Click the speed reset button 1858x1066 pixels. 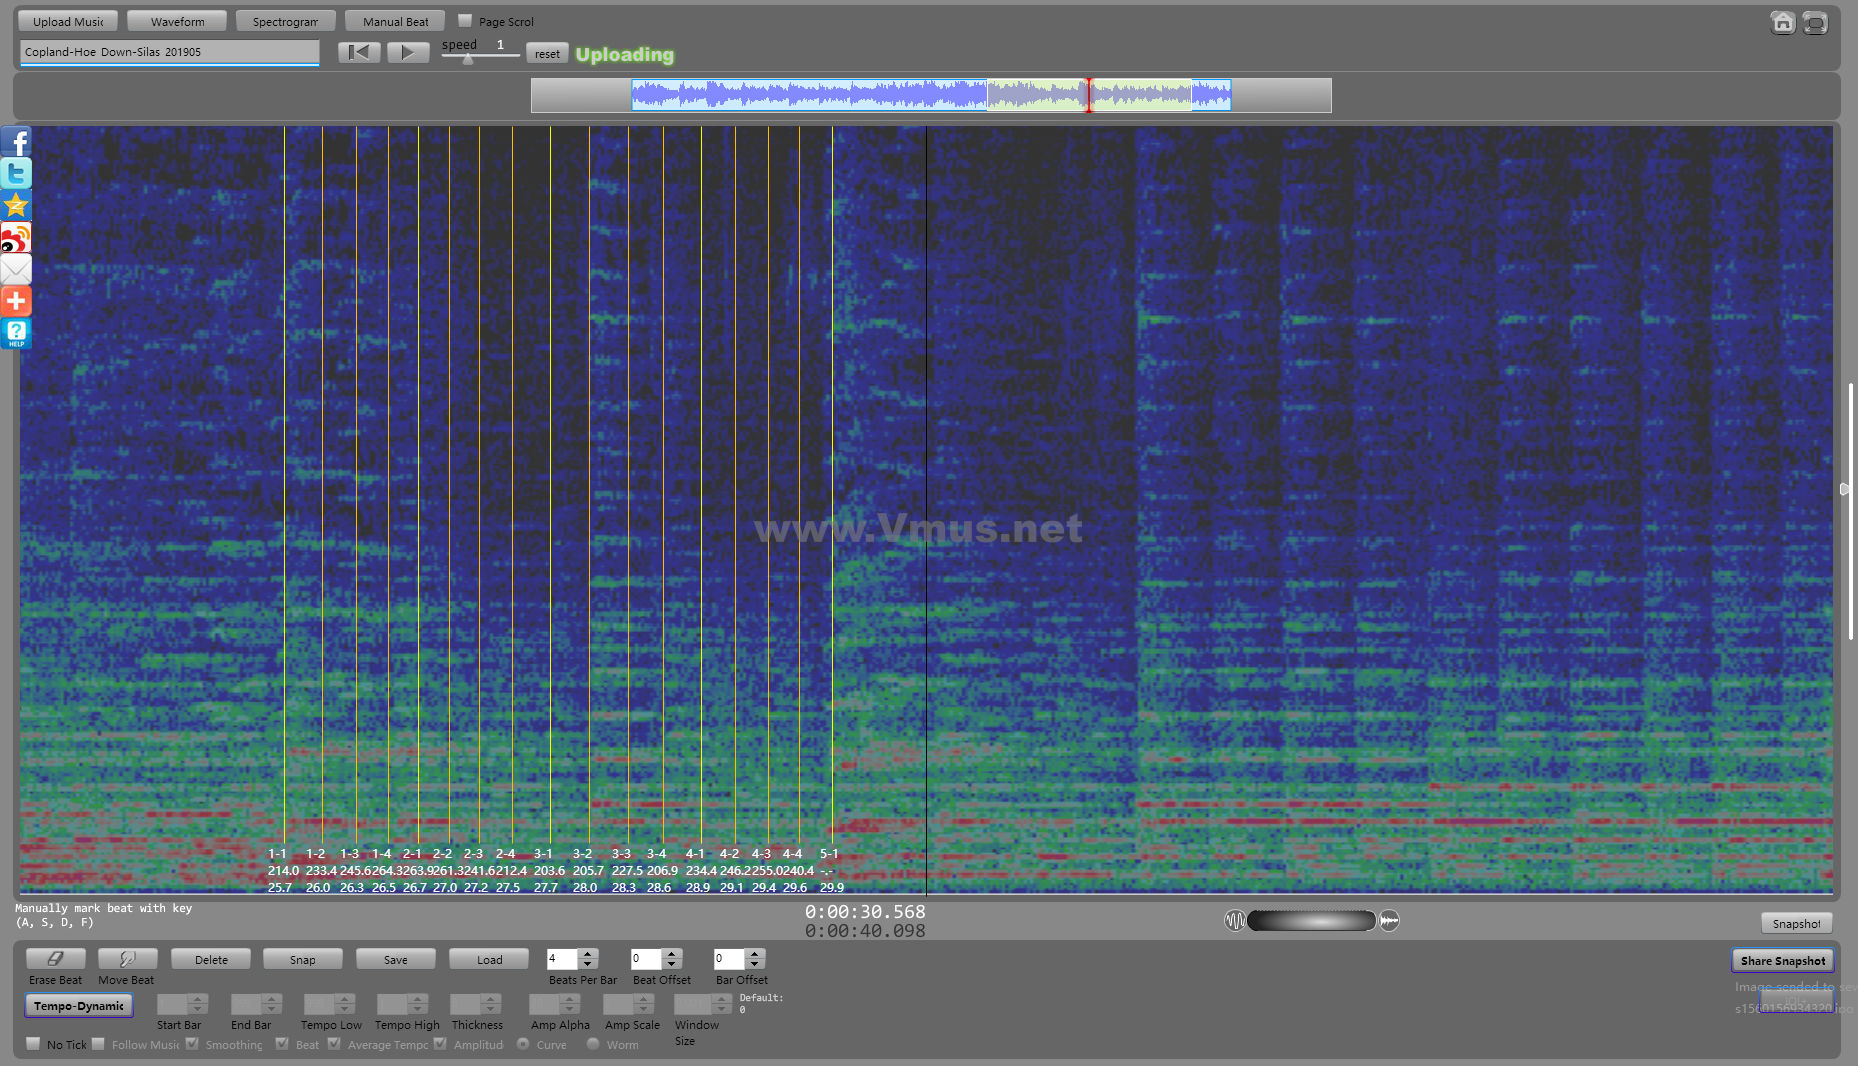(547, 54)
